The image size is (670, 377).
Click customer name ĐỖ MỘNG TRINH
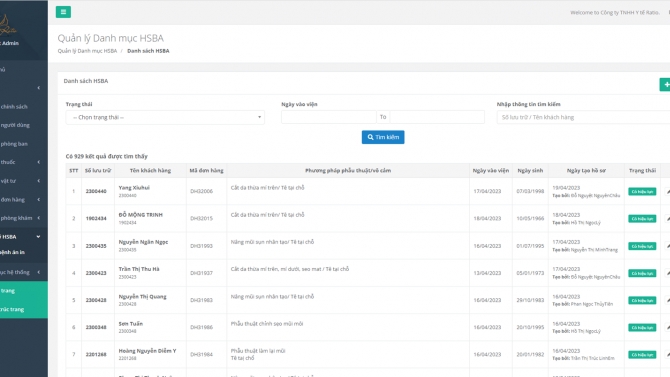point(141,215)
